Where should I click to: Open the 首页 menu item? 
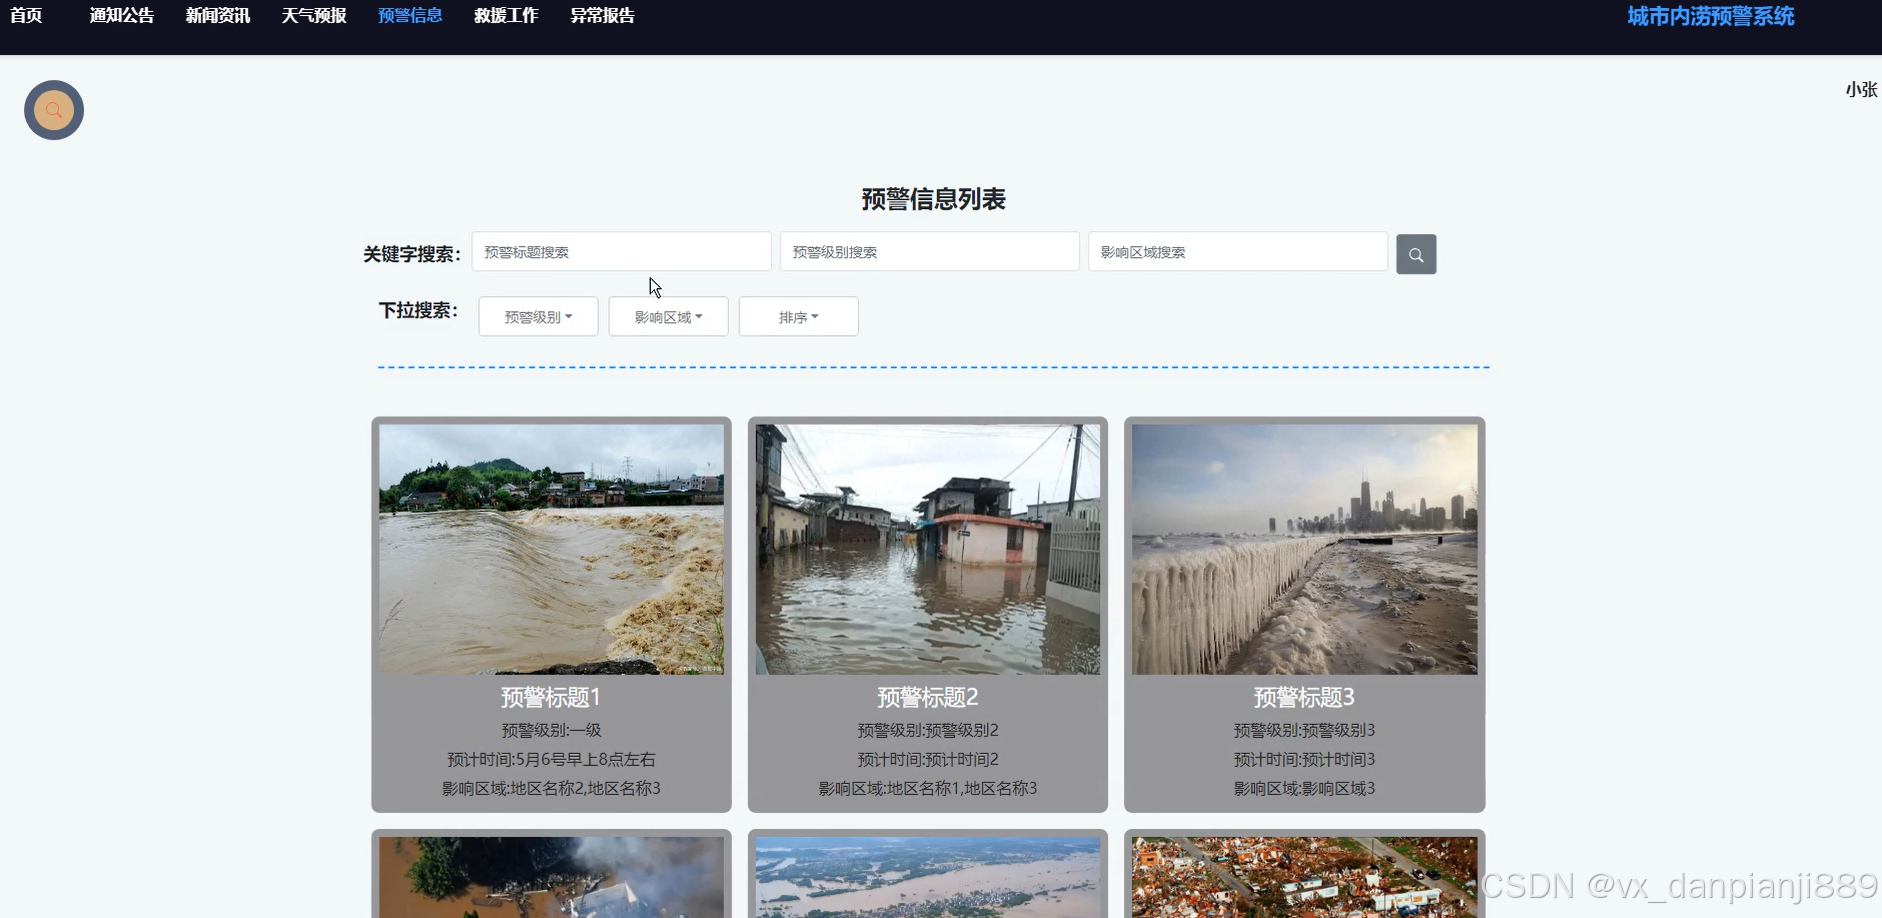(26, 16)
